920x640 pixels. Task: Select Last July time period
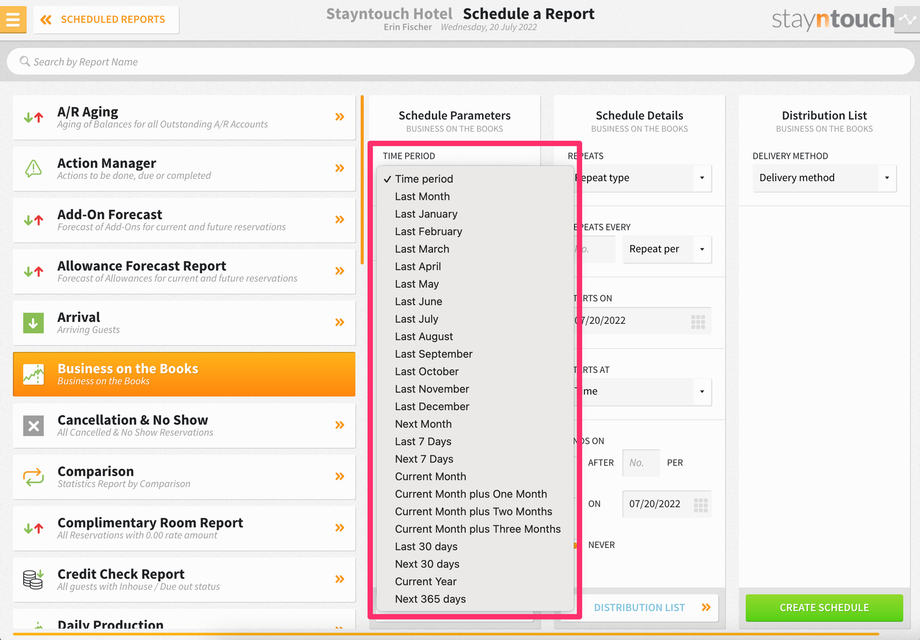[475, 319]
